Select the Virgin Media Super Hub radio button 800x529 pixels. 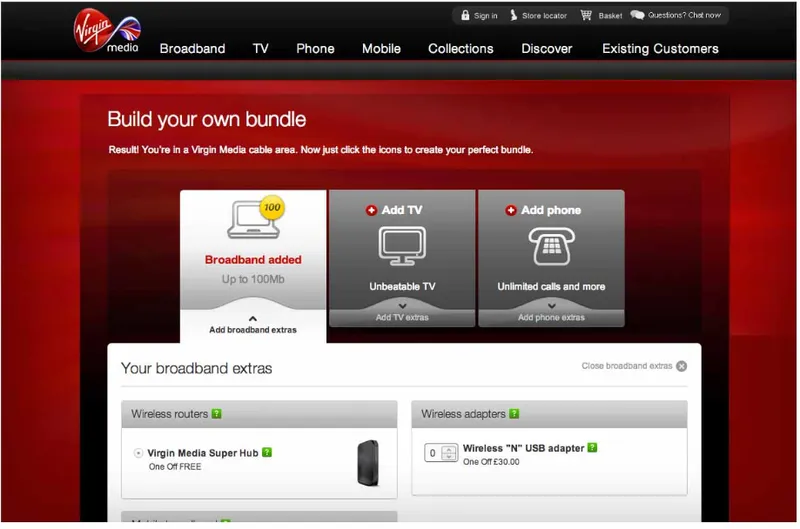point(138,453)
